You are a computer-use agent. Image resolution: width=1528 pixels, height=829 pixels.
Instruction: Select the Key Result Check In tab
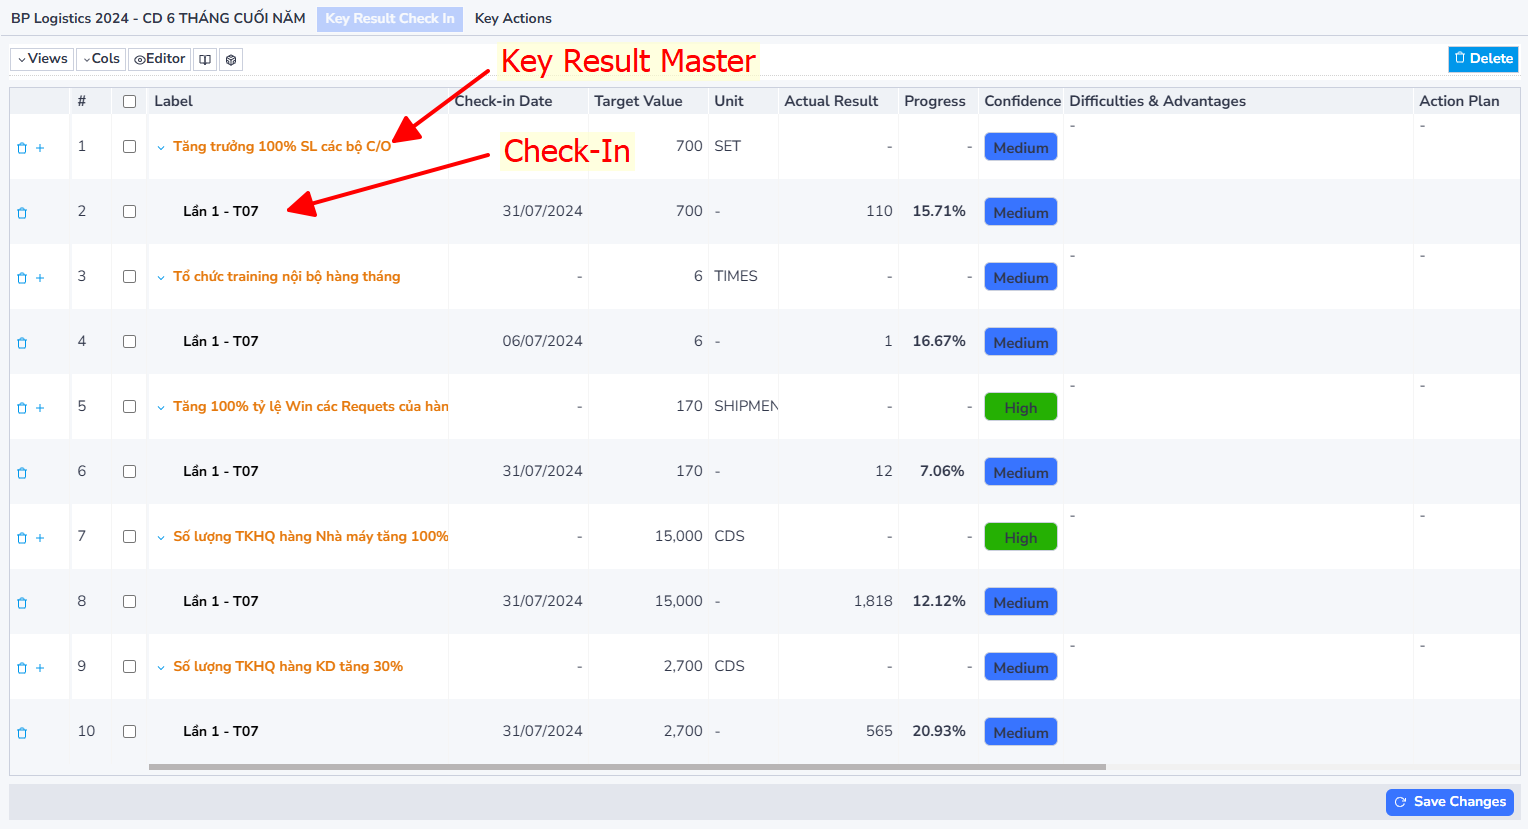(390, 18)
